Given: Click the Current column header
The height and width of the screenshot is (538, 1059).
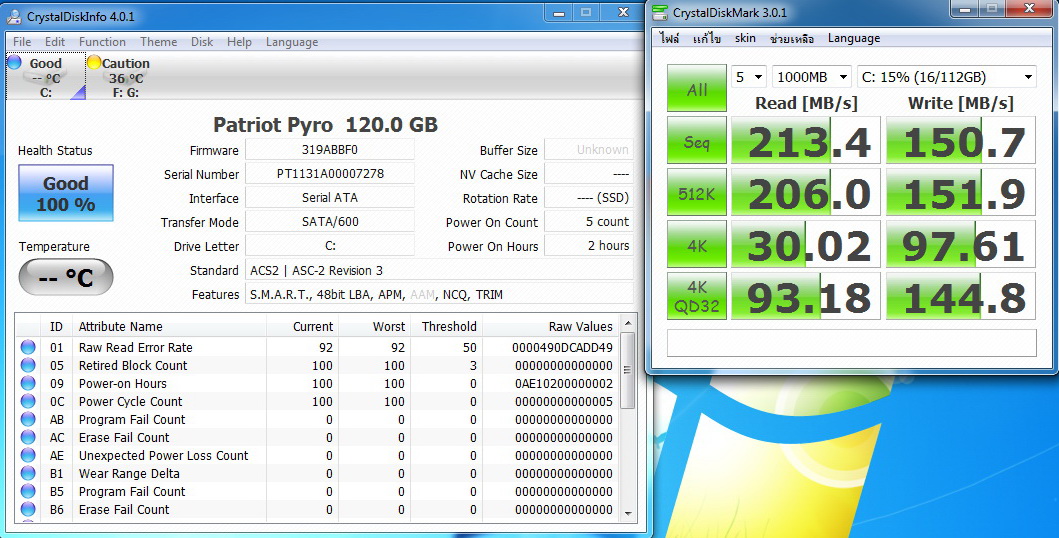Looking at the screenshot, I should 303,327.
